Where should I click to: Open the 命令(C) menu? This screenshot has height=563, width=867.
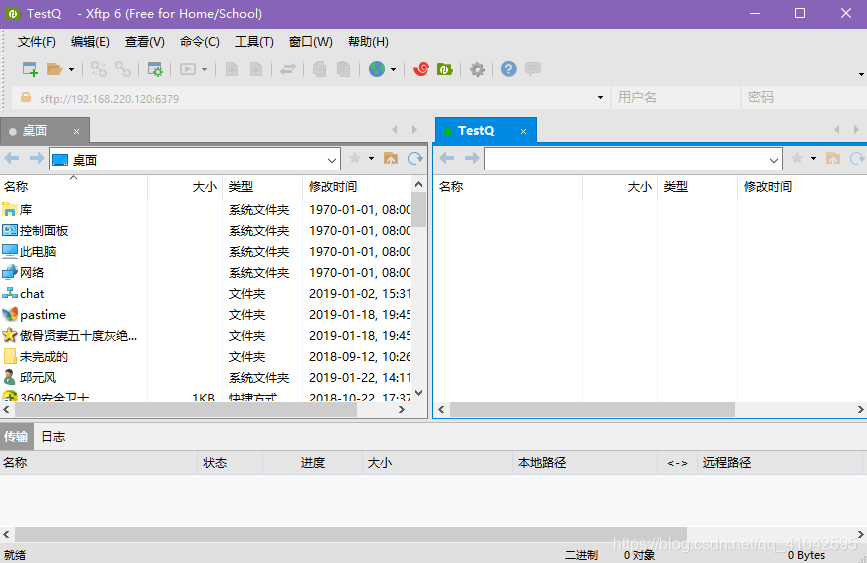click(x=200, y=42)
